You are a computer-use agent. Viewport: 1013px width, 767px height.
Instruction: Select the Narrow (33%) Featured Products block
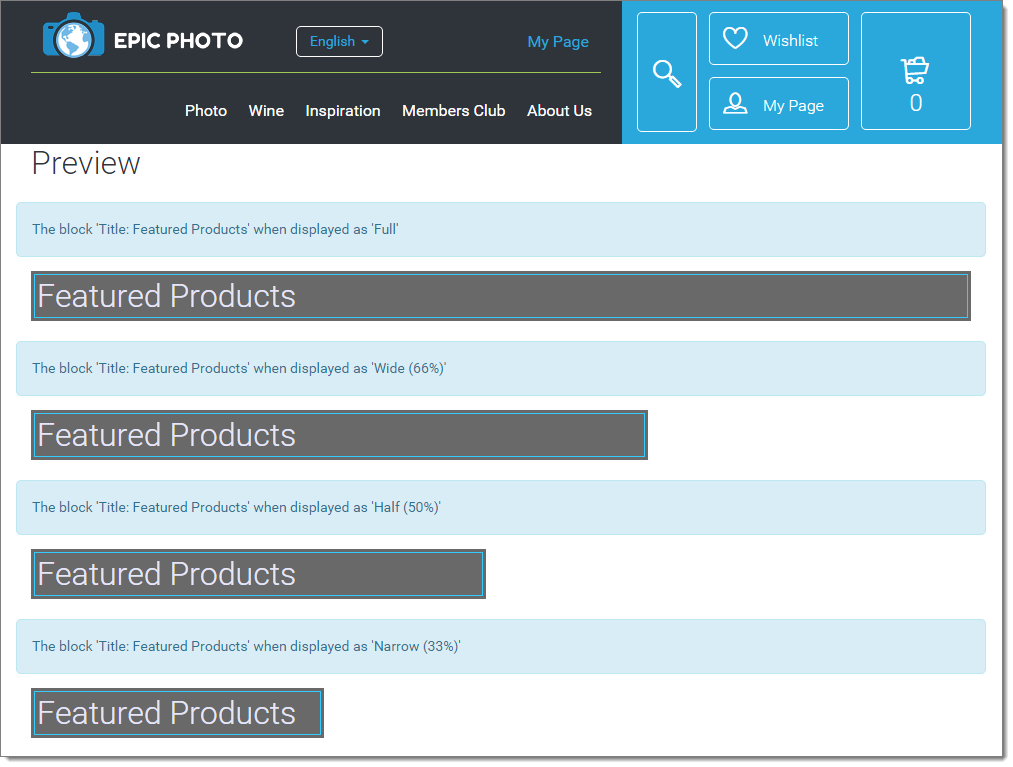pyautogui.click(x=177, y=713)
